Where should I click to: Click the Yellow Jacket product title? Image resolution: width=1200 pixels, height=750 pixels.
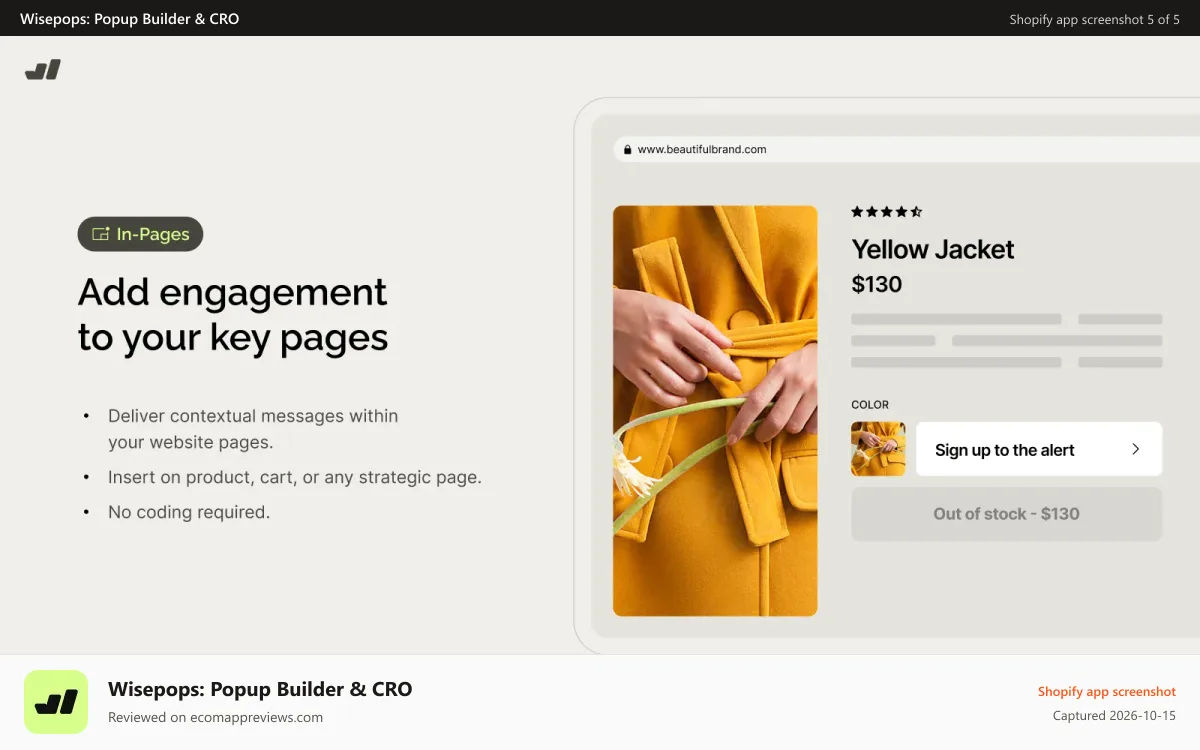[933, 249]
